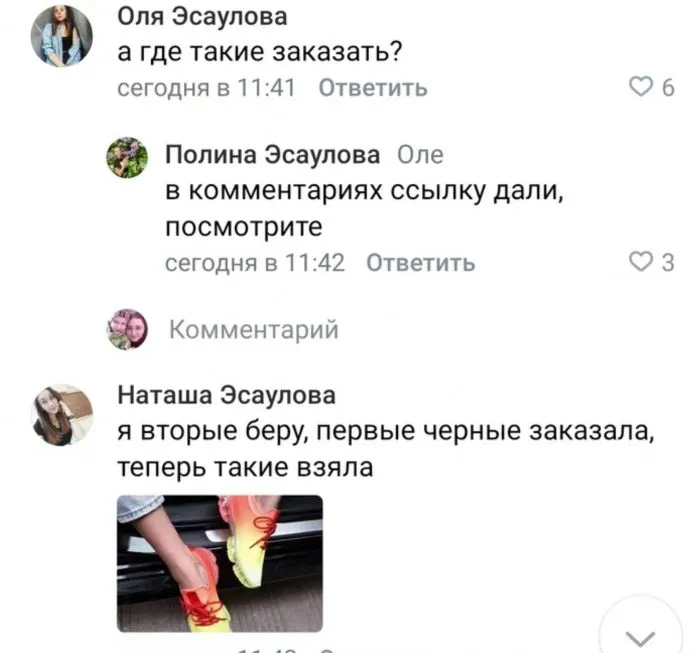The height and width of the screenshot is (653, 700).
Task: Tap your own avatar beside the comment field
Action: point(127,329)
